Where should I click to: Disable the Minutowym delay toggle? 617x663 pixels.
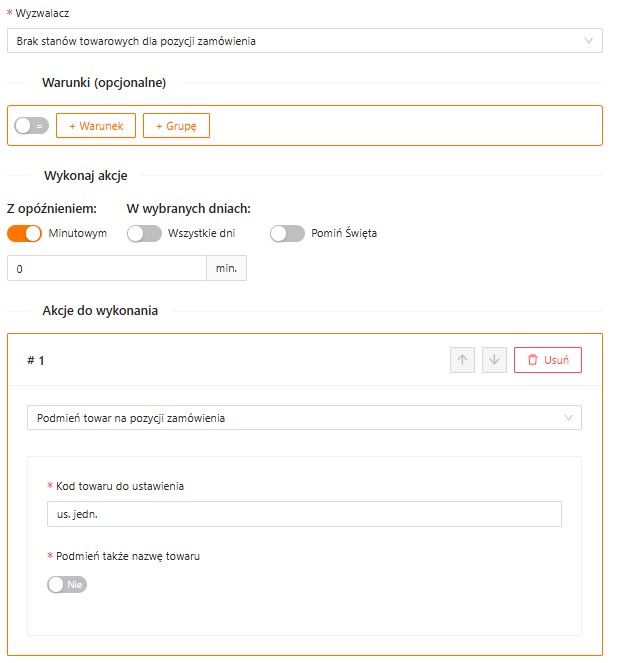pyautogui.click(x=25, y=233)
